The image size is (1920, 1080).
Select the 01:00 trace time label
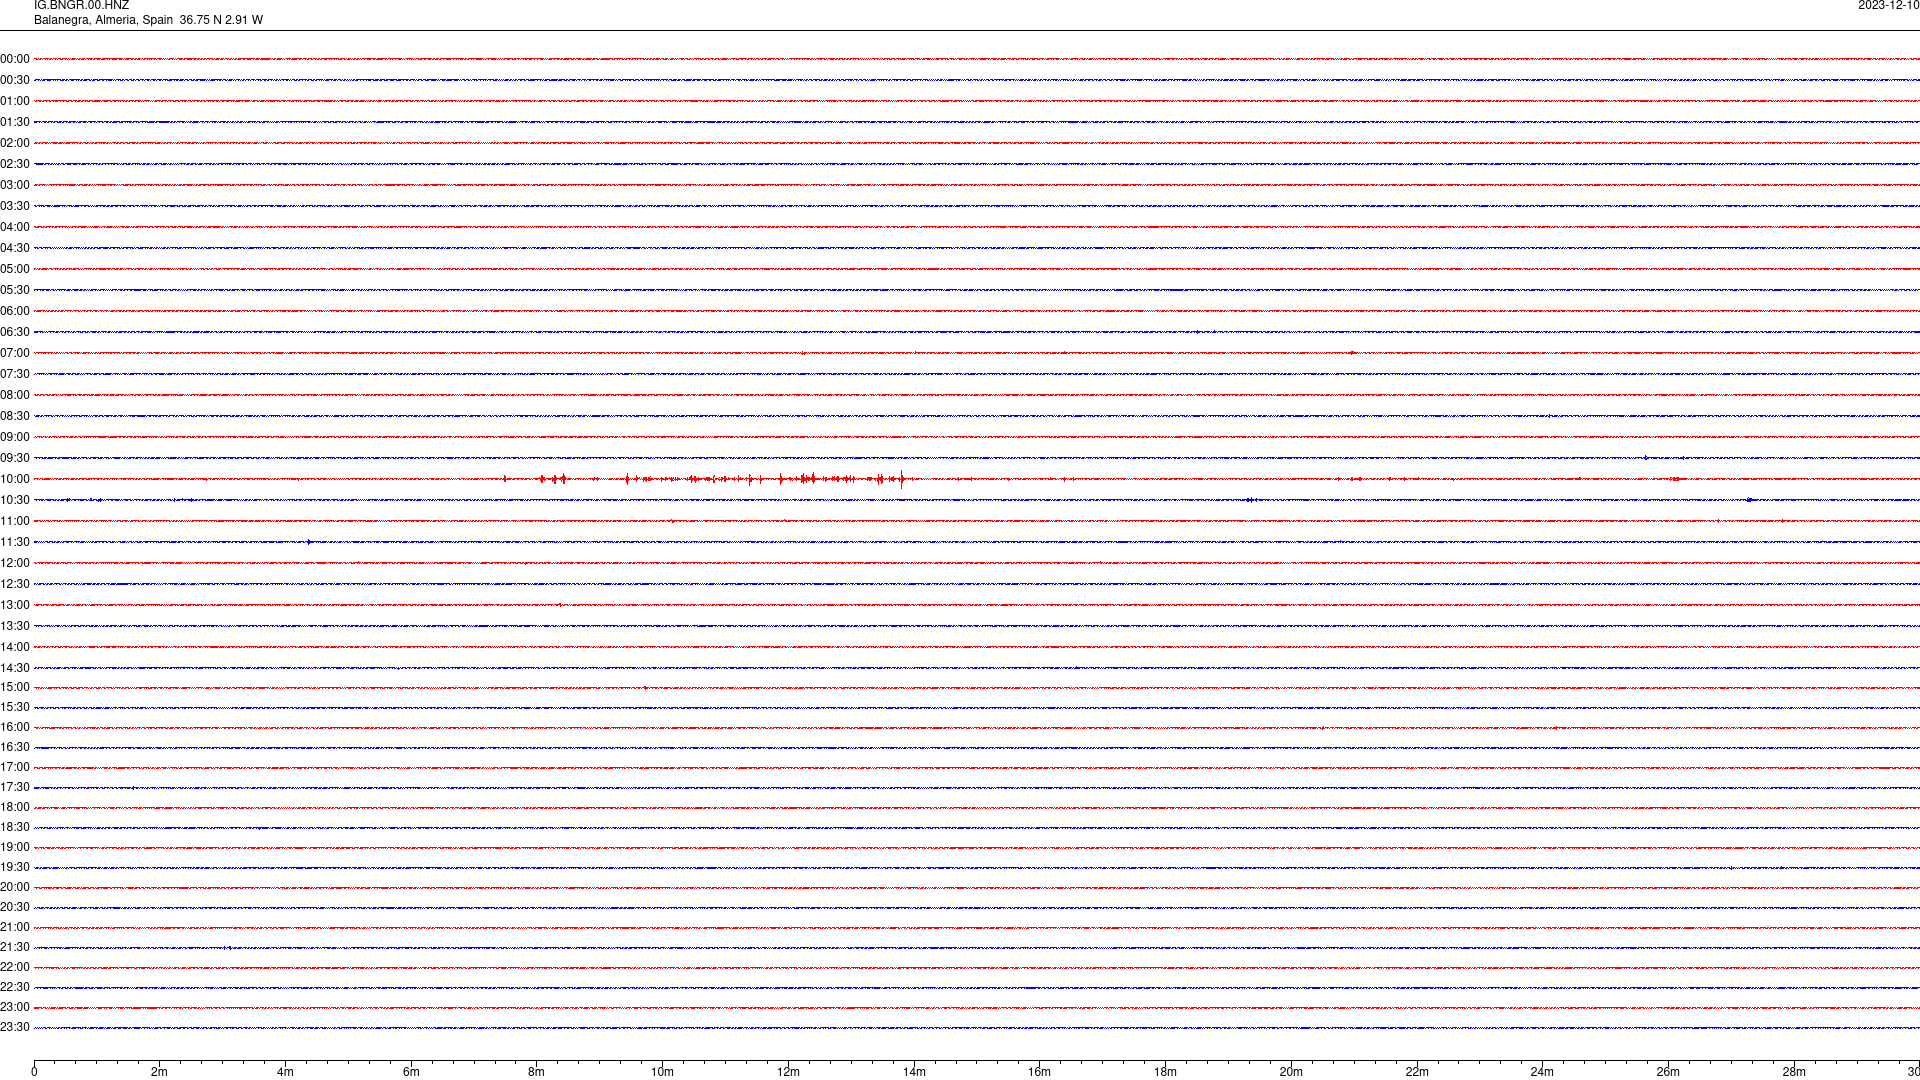(x=15, y=101)
